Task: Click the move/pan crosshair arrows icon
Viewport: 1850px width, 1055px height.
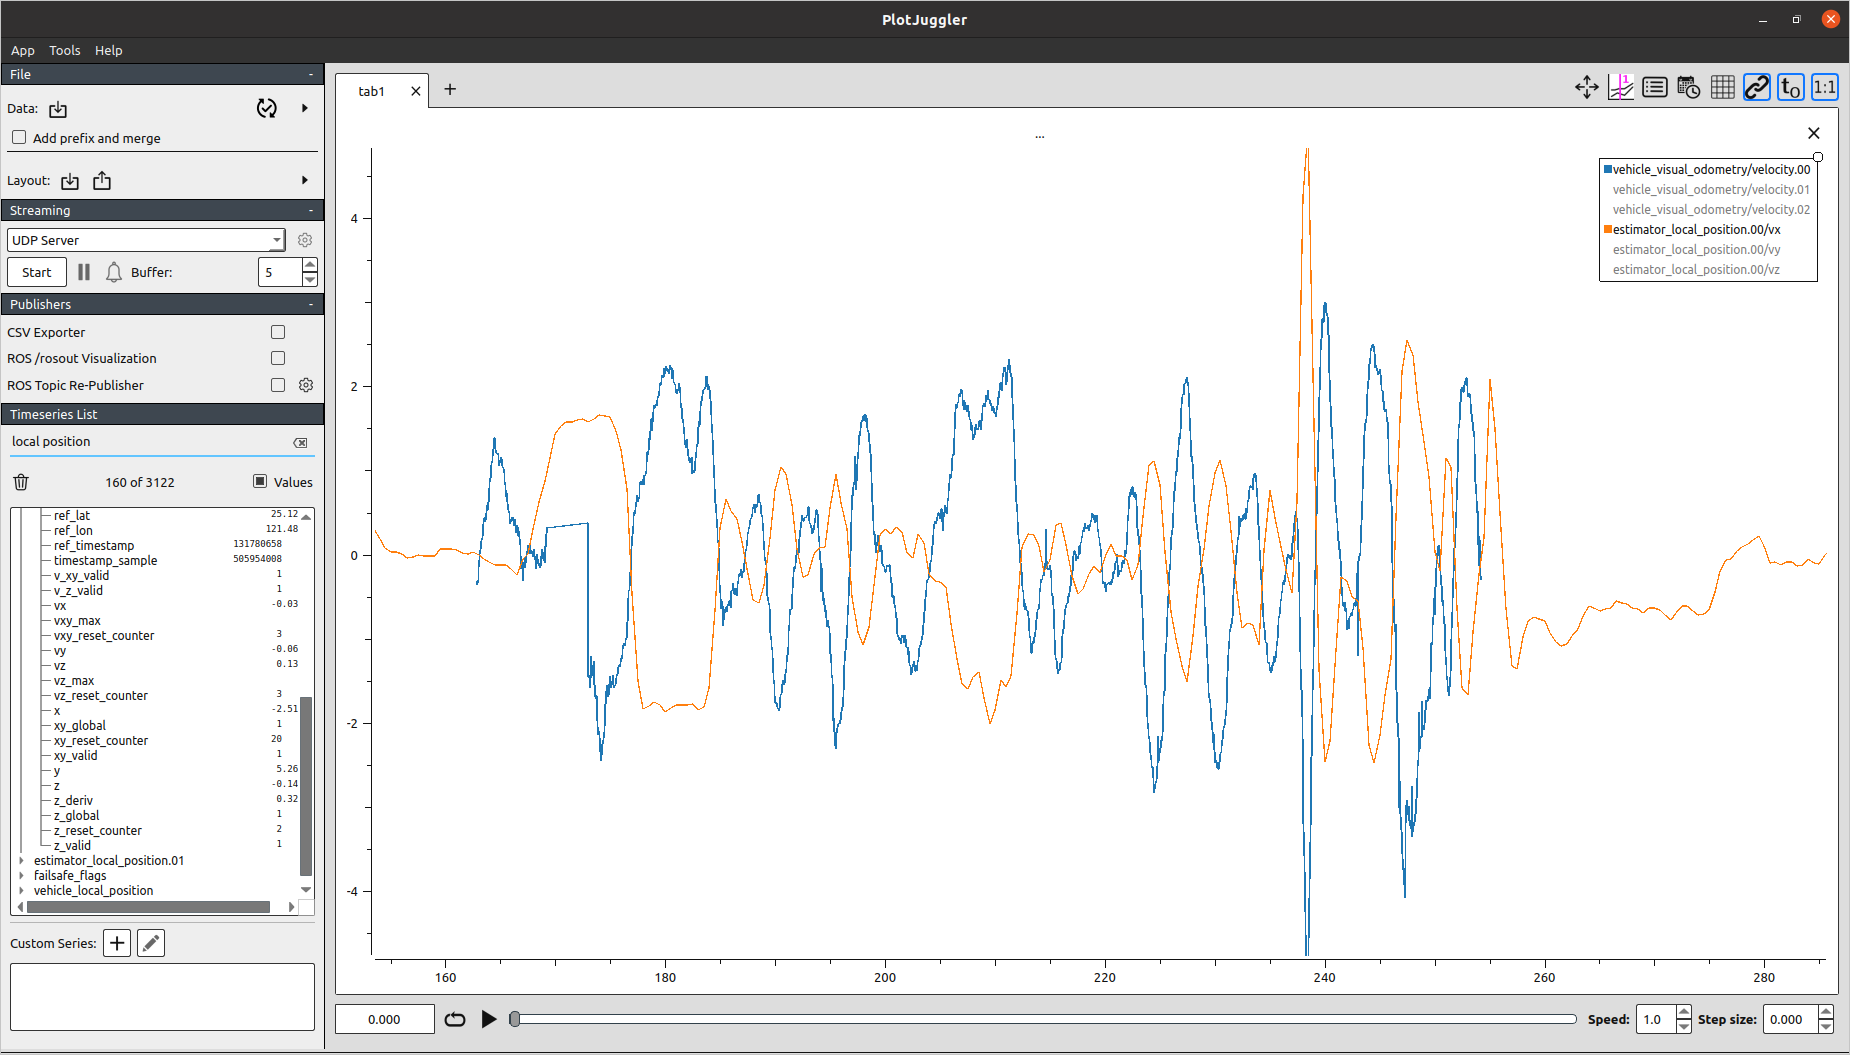Action: tap(1586, 88)
